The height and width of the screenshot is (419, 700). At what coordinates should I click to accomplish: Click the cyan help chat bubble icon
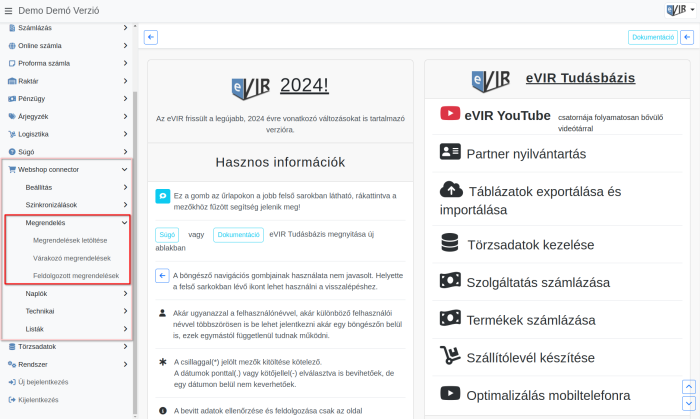click(x=162, y=196)
